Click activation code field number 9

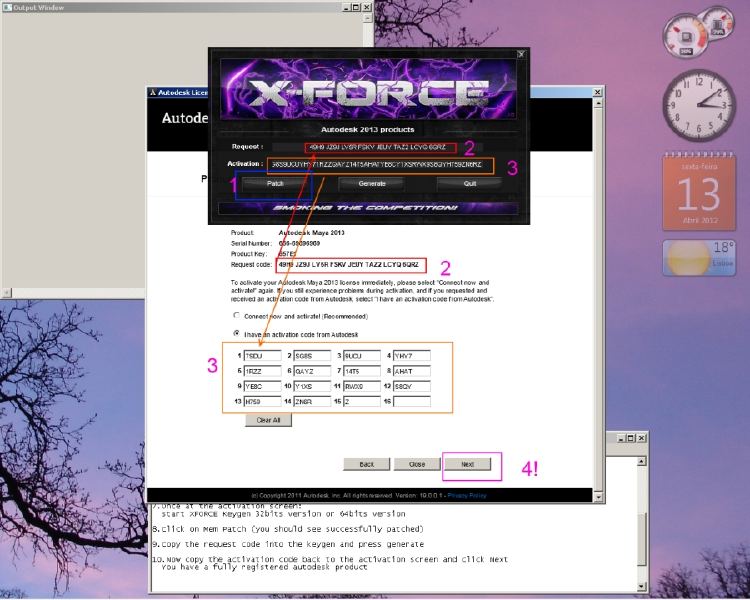[263, 386]
